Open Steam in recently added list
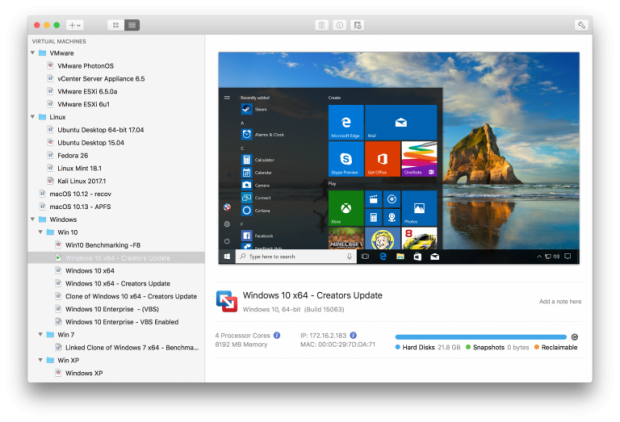 (x=254, y=109)
